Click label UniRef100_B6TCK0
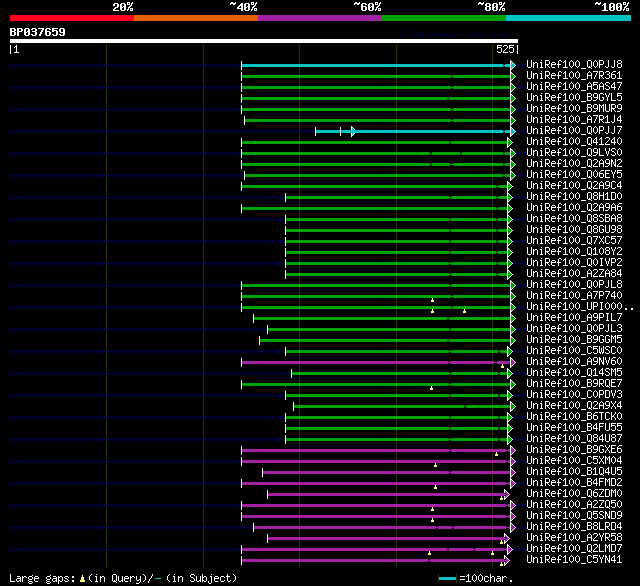 point(574,417)
